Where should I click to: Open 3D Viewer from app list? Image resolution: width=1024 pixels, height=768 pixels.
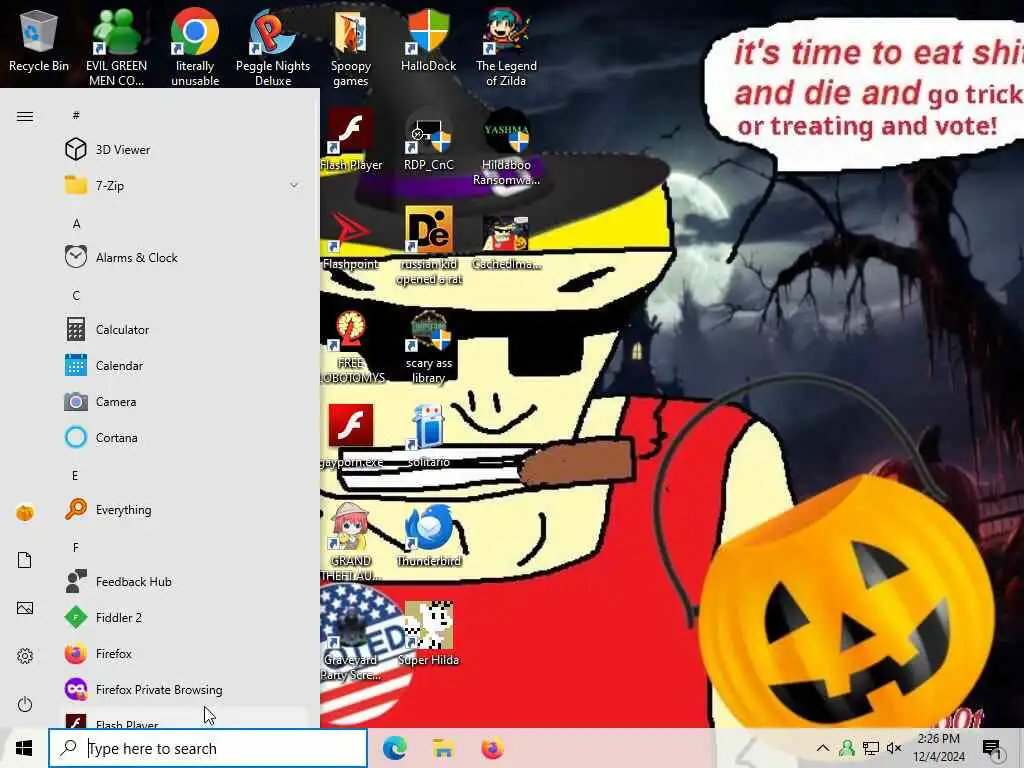tap(184, 150)
